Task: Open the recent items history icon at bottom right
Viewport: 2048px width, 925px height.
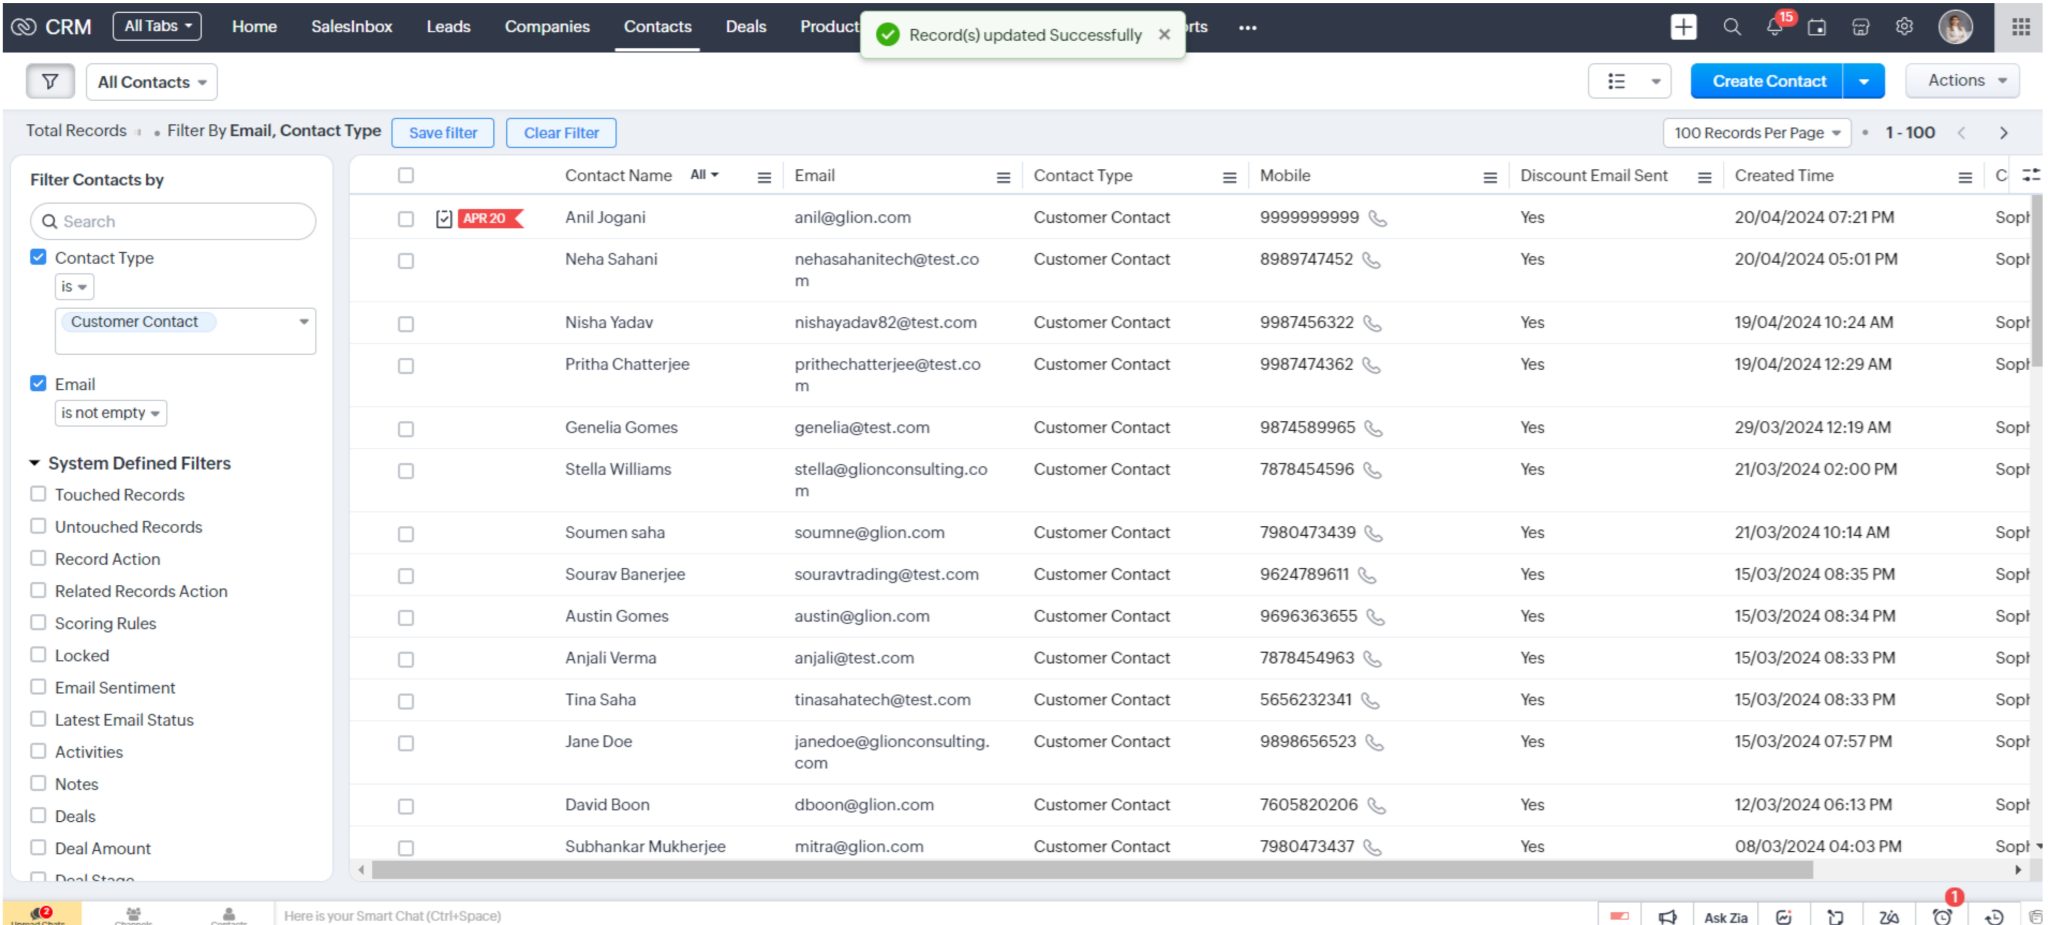Action: click(1993, 916)
